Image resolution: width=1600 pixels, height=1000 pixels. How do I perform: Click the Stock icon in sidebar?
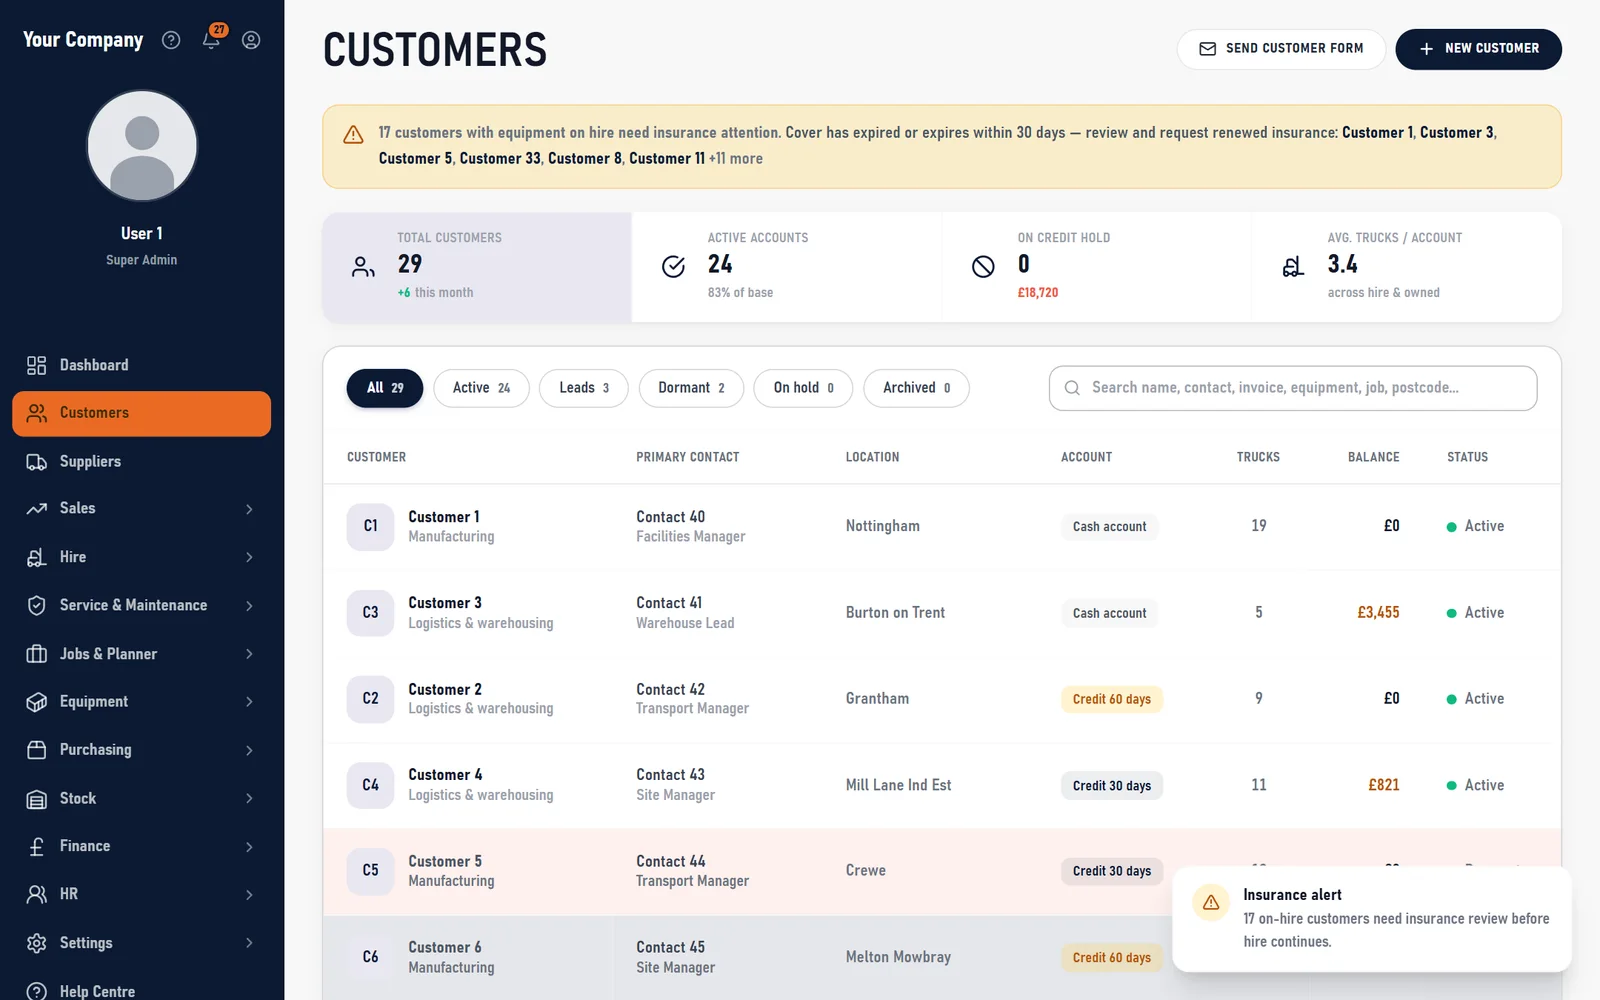click(37, 799)
